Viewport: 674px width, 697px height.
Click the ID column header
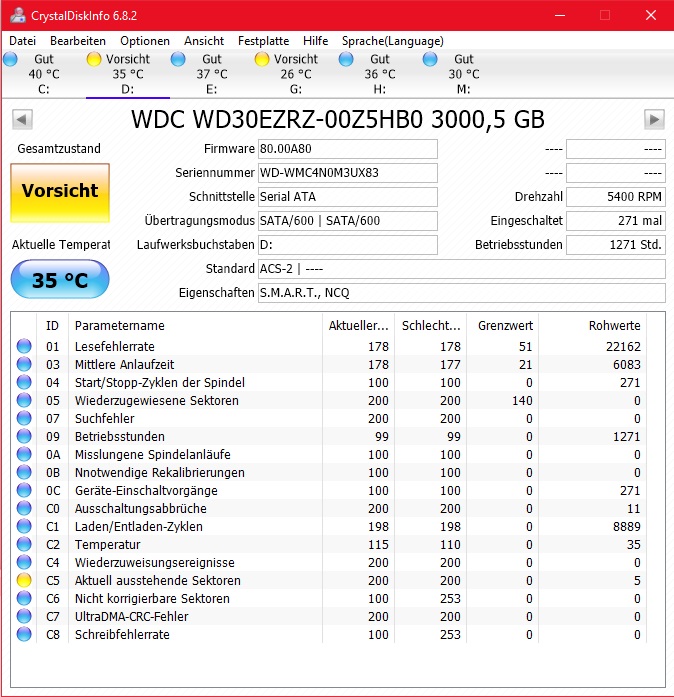(x=52, y=325)
